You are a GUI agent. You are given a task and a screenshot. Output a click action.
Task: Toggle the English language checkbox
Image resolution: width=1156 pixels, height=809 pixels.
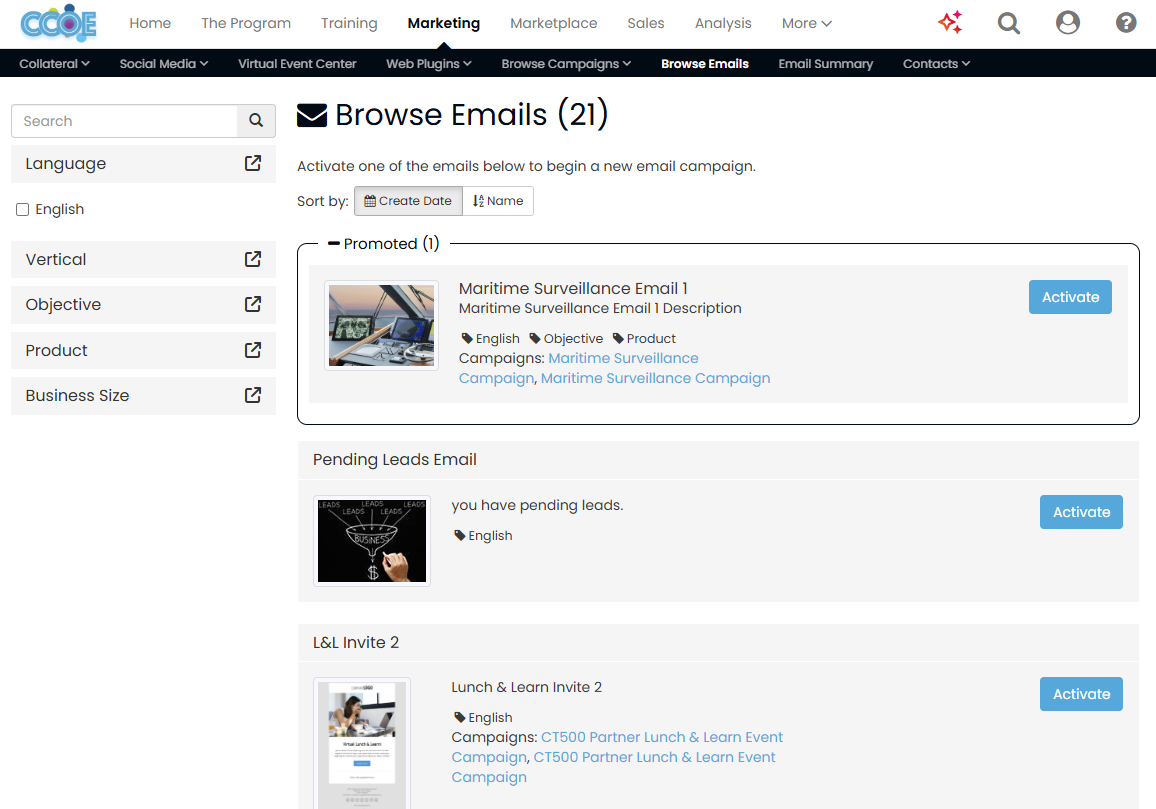[23, 209]
